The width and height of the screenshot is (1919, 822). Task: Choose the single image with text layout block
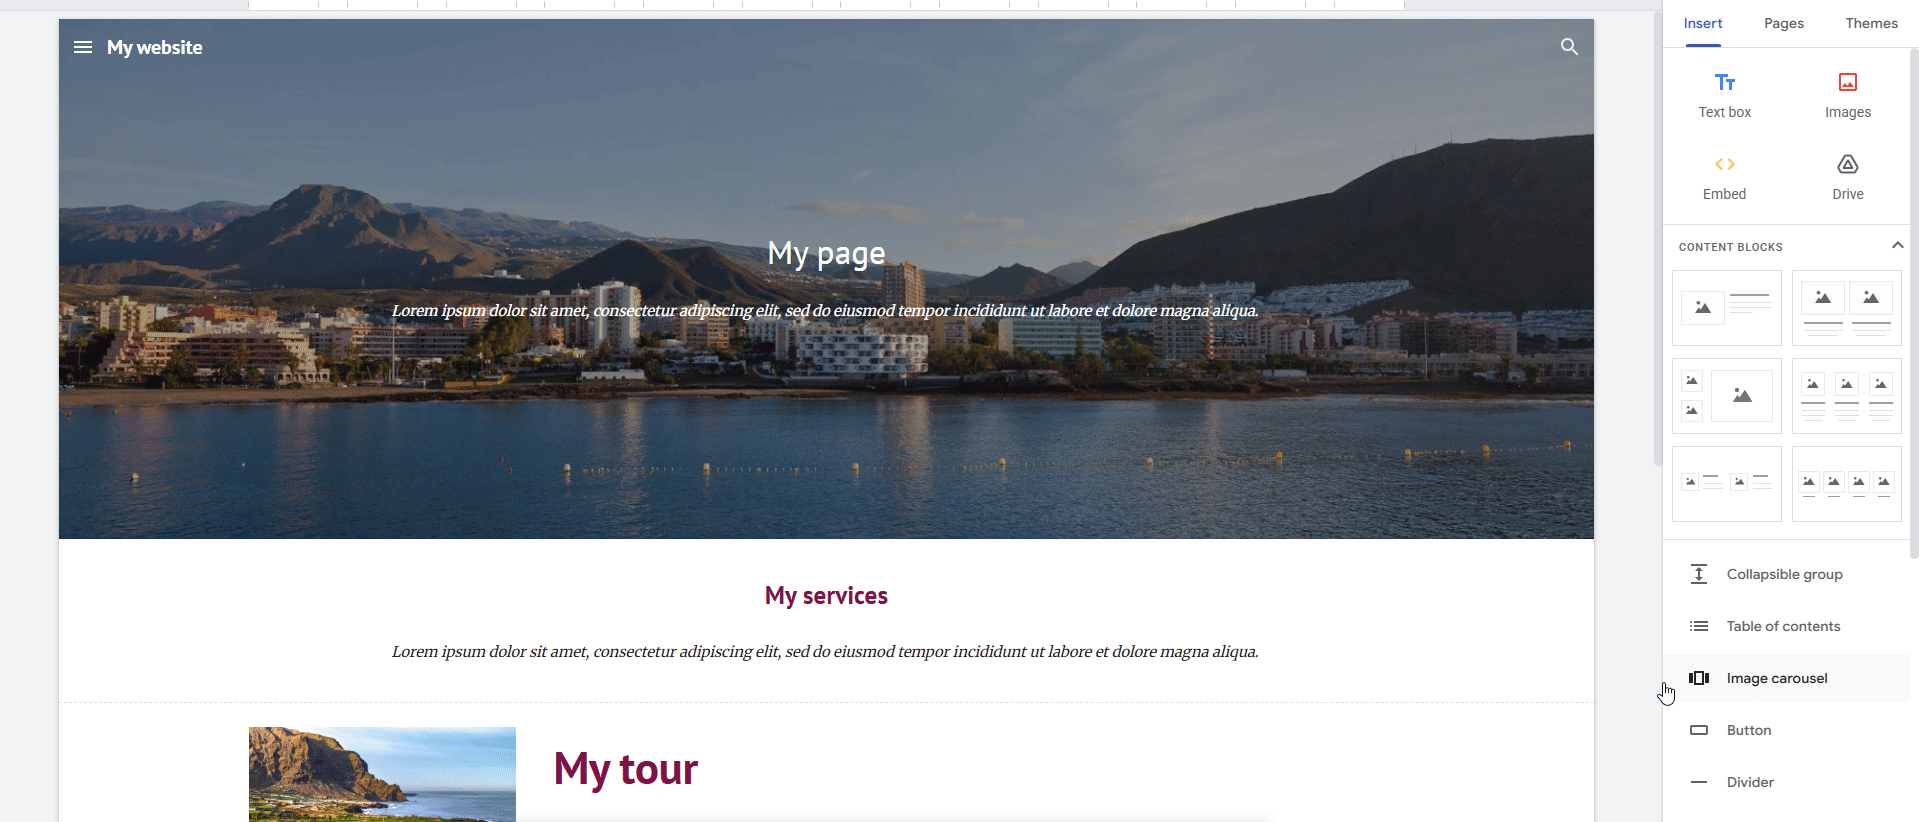click(1726, 308)
